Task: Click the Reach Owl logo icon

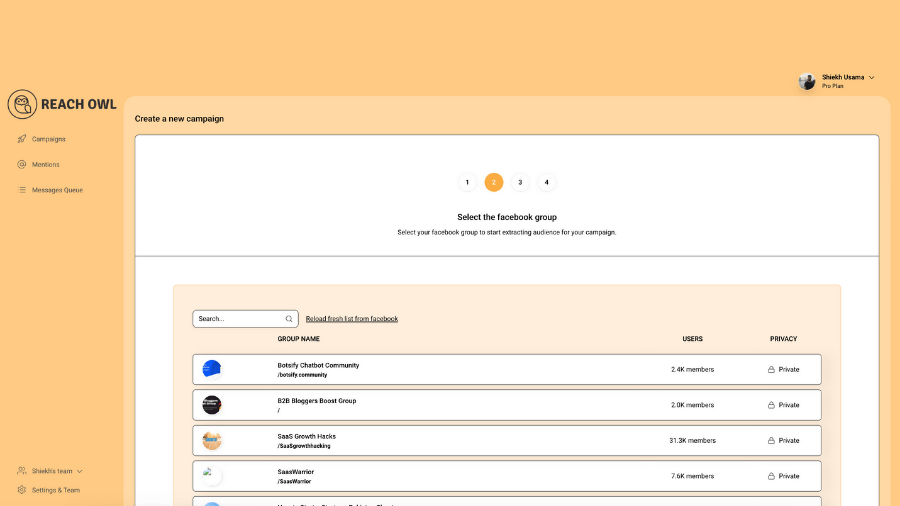Action: (x=22, y=104)
